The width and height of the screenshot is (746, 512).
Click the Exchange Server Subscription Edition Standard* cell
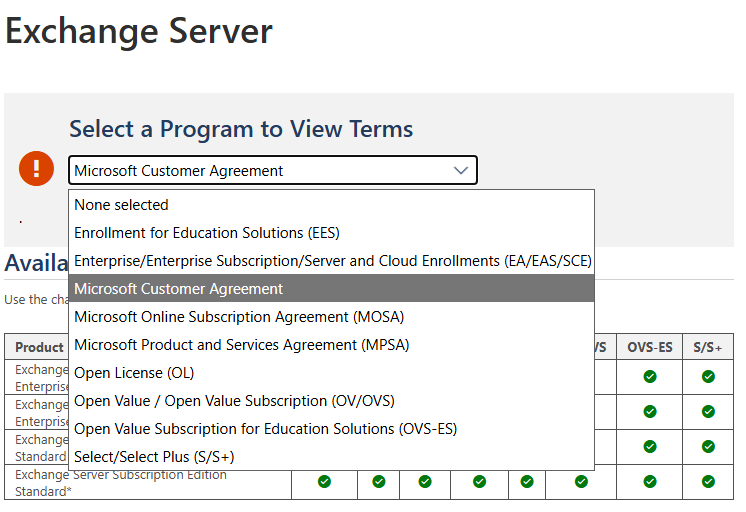[x=148, y=482]
